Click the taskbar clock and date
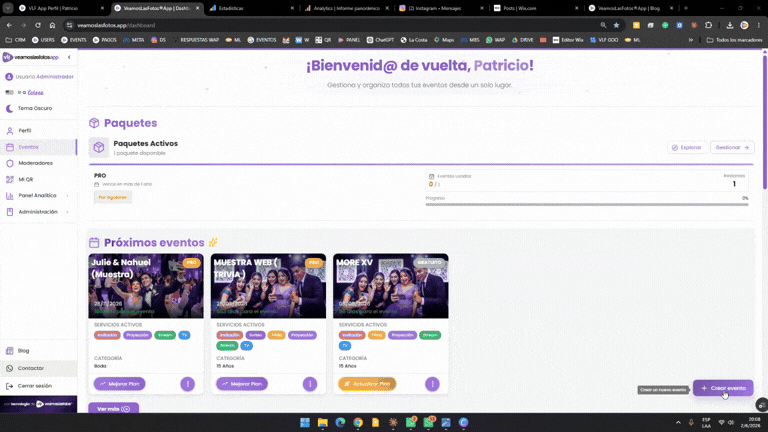 tap(754, 422)
